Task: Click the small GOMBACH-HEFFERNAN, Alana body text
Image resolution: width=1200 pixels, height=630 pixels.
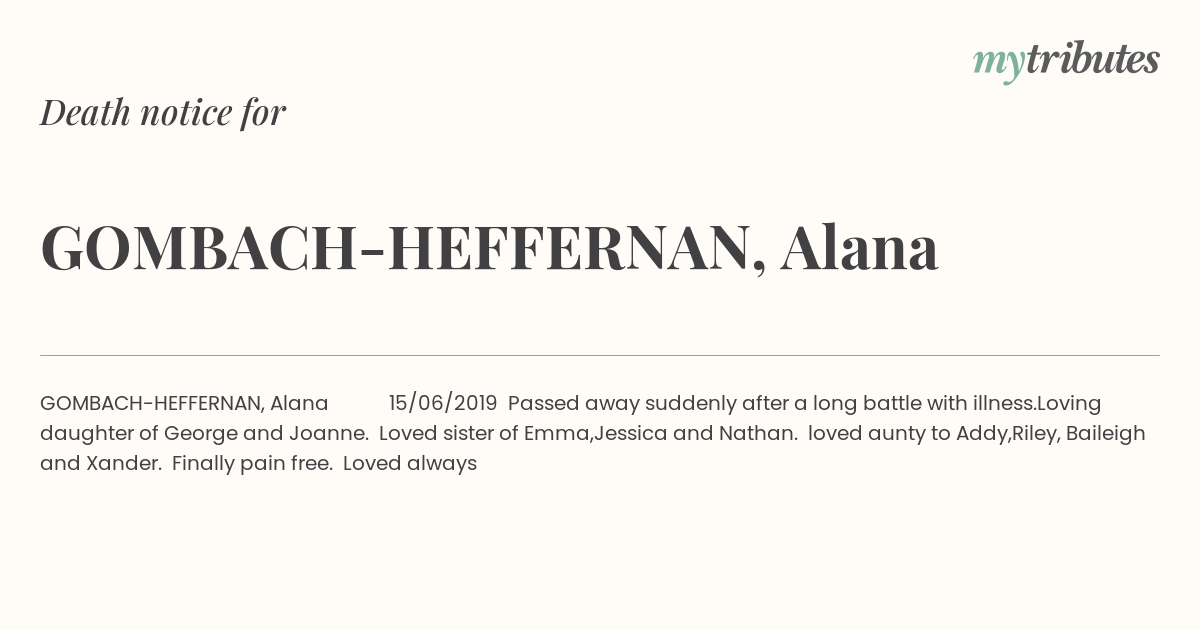Action: click(184, 403)
